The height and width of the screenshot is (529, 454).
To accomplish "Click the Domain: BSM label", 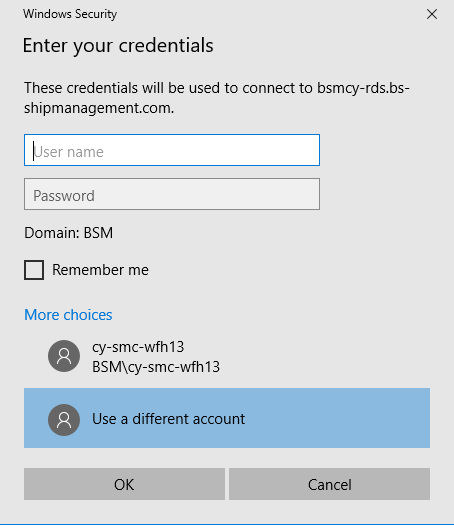I will [68, 233].
